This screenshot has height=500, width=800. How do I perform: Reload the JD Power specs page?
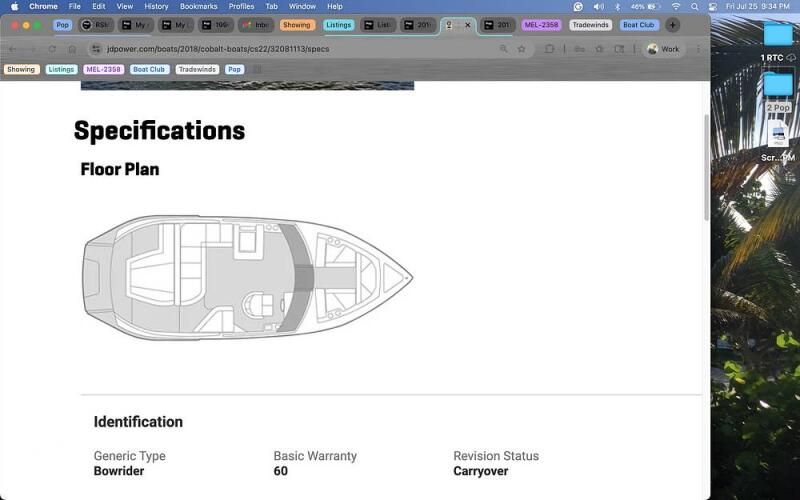point(52,49)
